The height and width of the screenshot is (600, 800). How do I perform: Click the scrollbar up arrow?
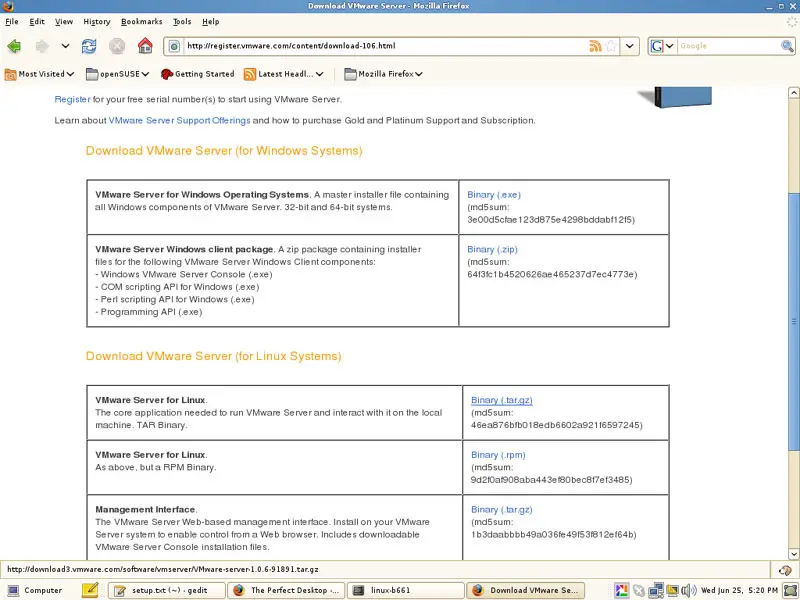click(x=793, y=92)
